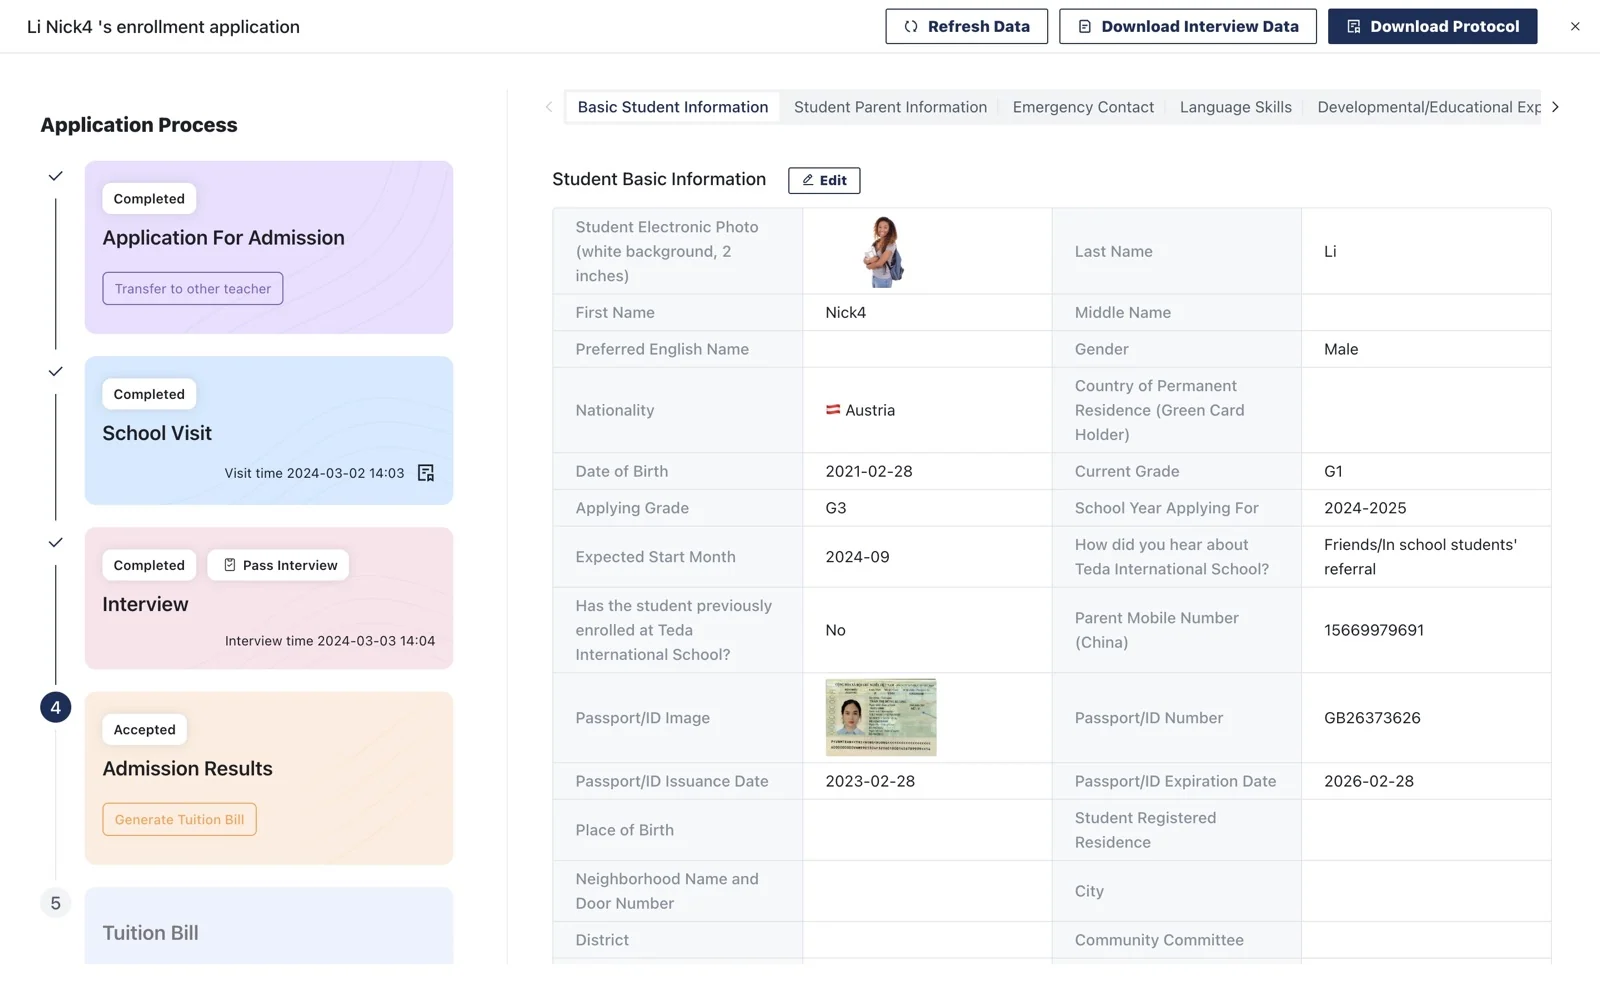Viewport: 1600px width, 1000px height.
Task: Click Place of Birth label
Action: (x=624, y=831)
